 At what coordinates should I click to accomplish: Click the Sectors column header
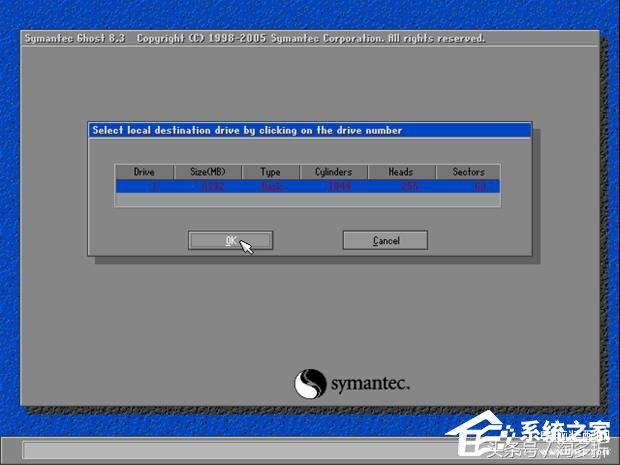click(468, 172)
